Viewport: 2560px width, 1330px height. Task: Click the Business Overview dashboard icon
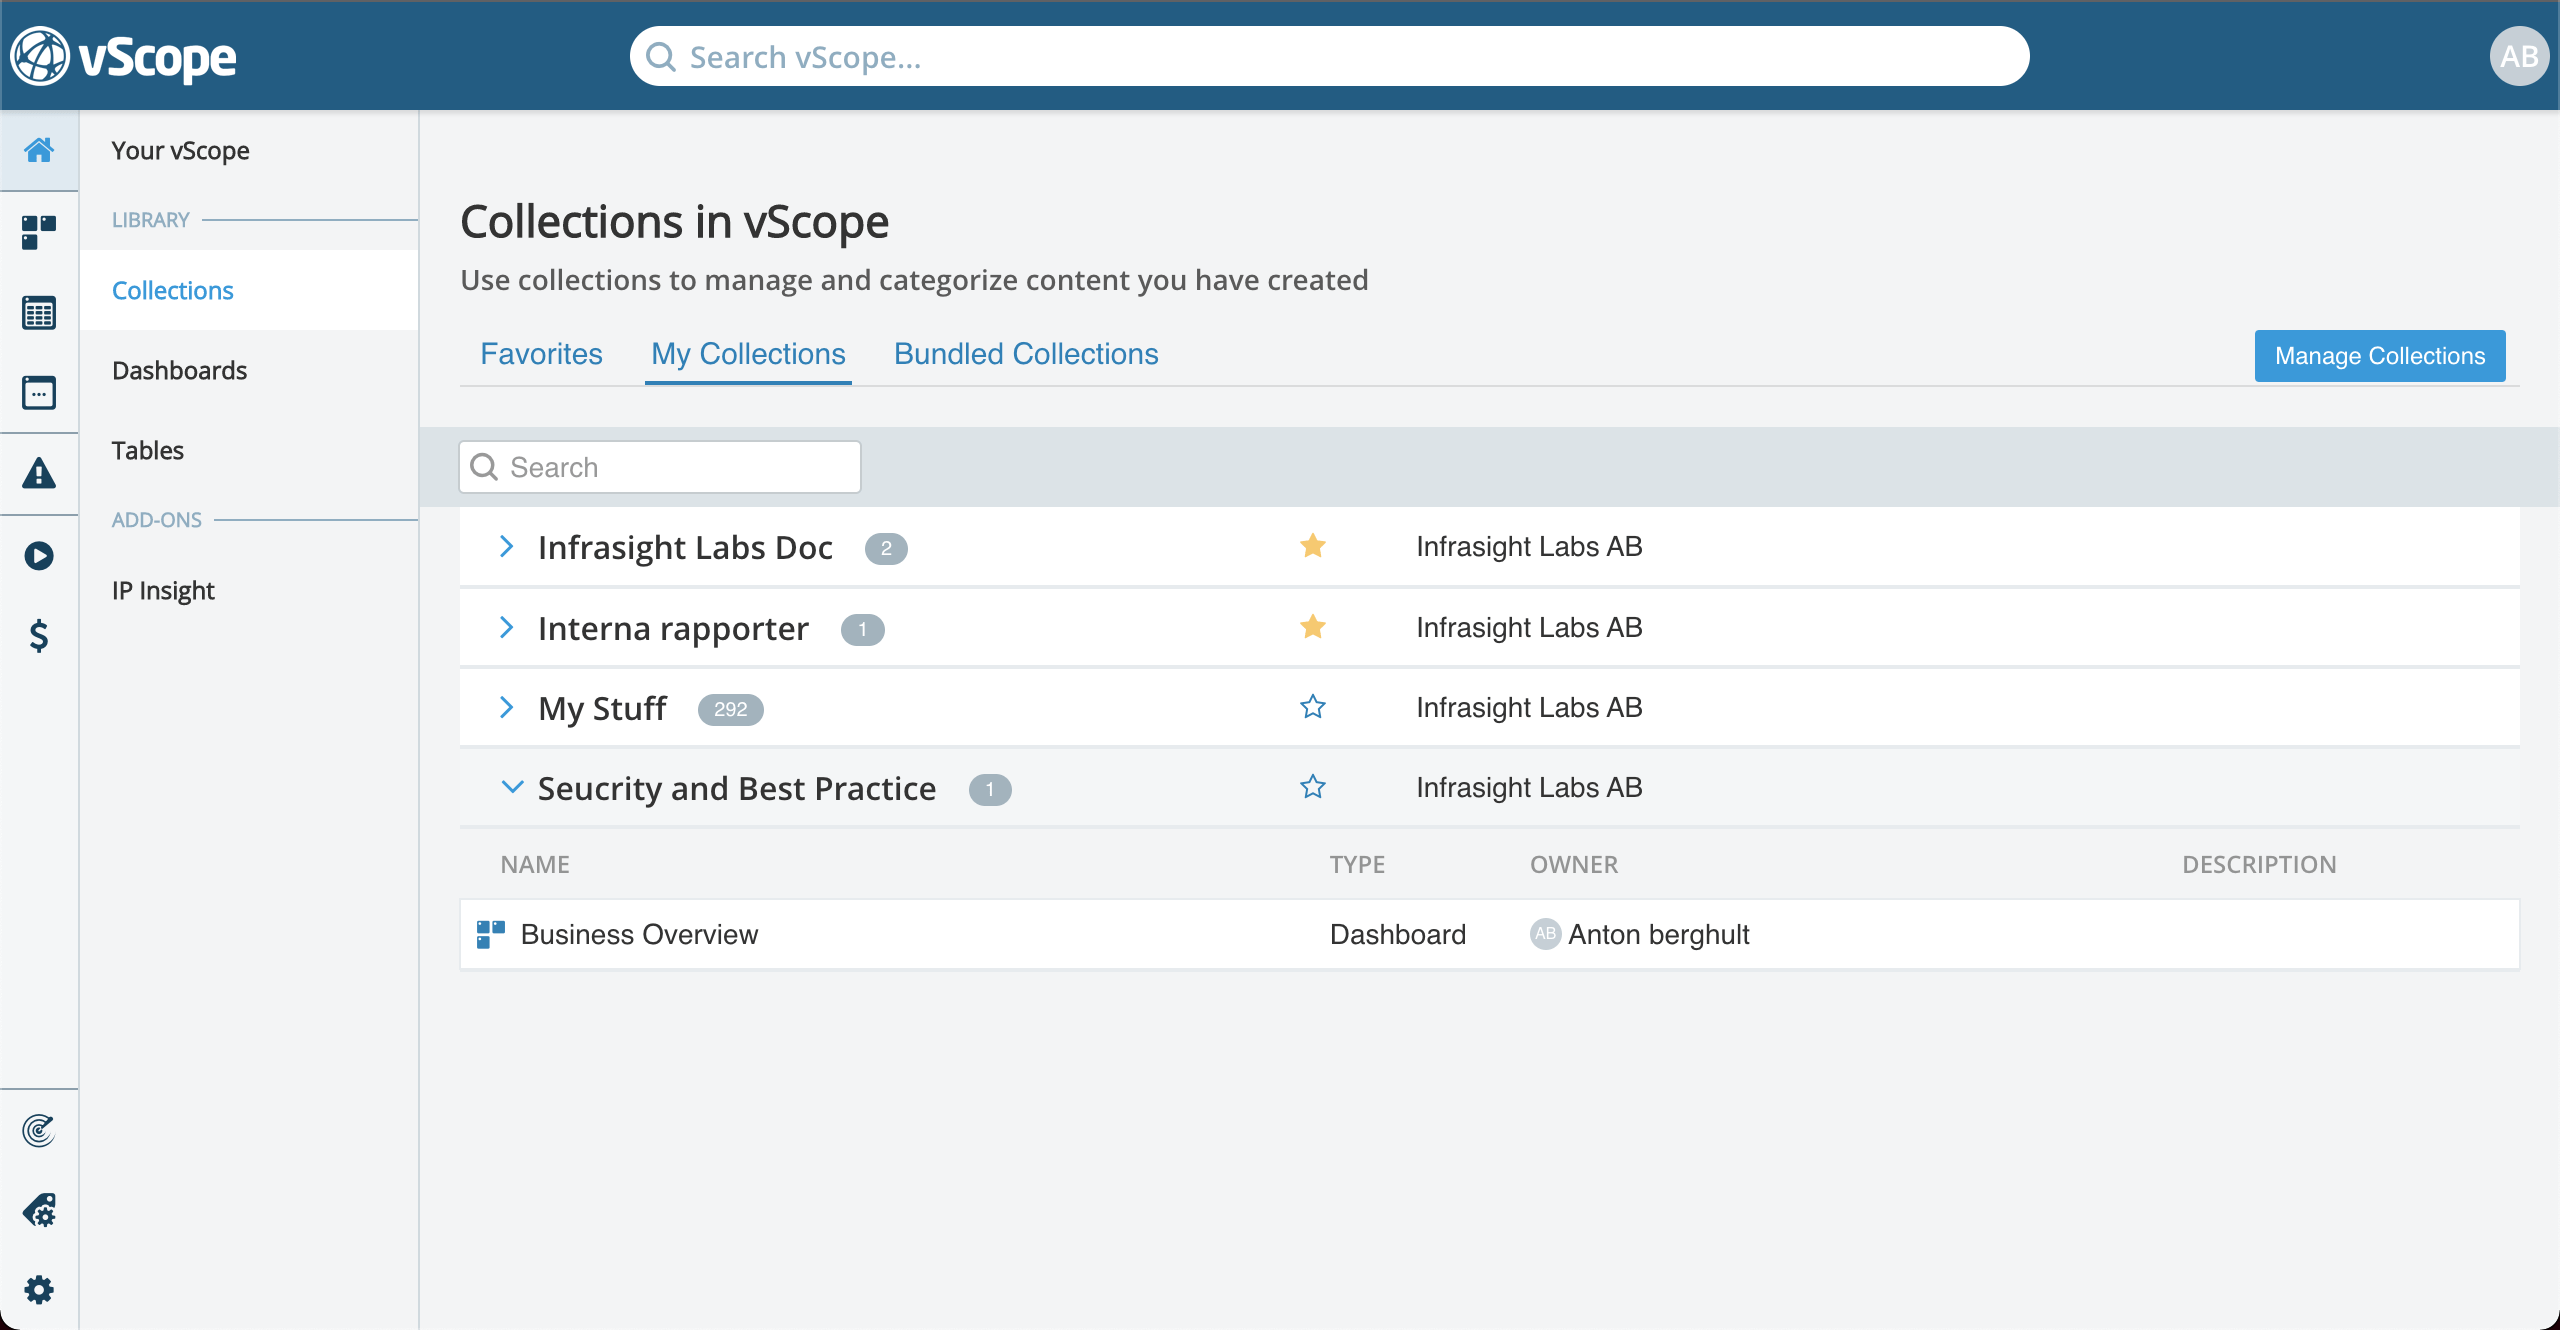(x=491, y=934)
